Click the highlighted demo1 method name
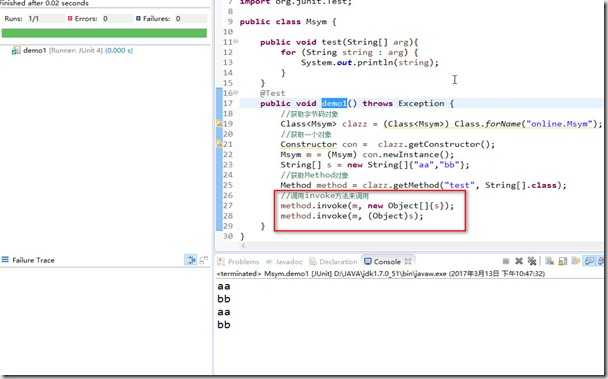 pos(334,103)
